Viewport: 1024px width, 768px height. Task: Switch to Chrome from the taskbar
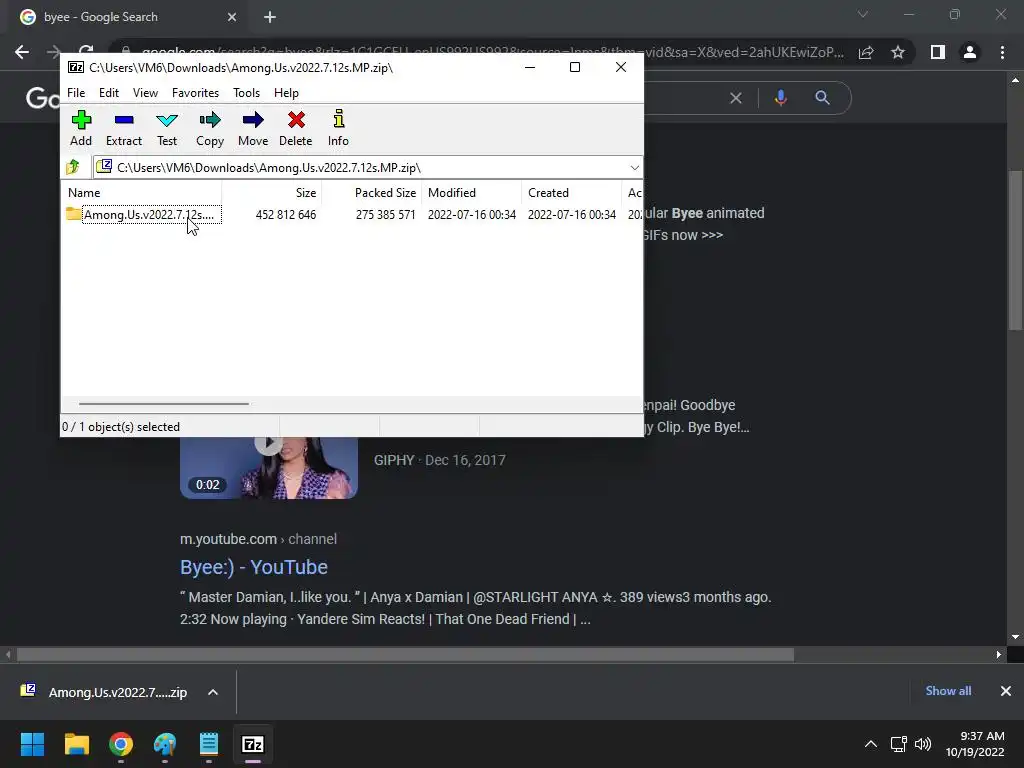pos(121,744)
